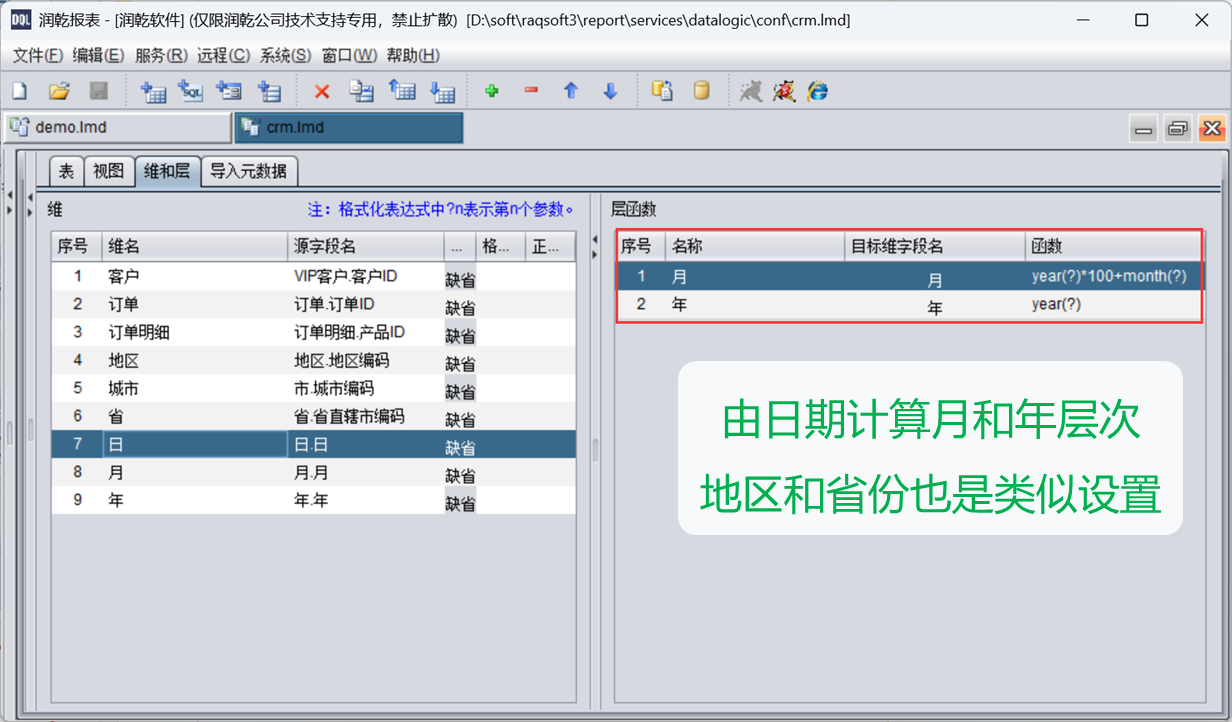
Task: Move row down with the blue down arrow
Action: pyautogui.click(x=610, y=91)
